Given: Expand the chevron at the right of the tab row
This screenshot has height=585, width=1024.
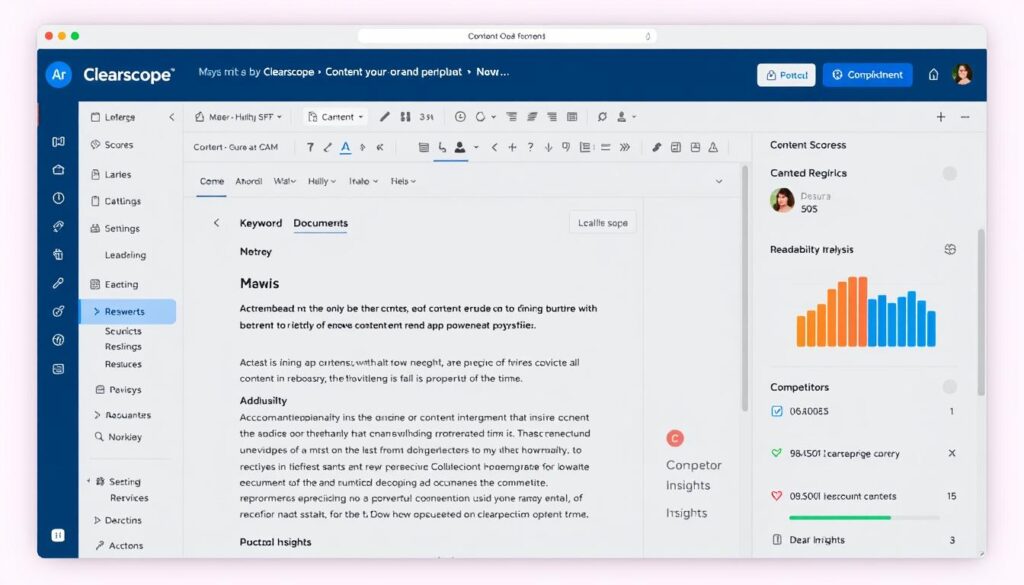Looking at the screenshot, I should (718, 181).
